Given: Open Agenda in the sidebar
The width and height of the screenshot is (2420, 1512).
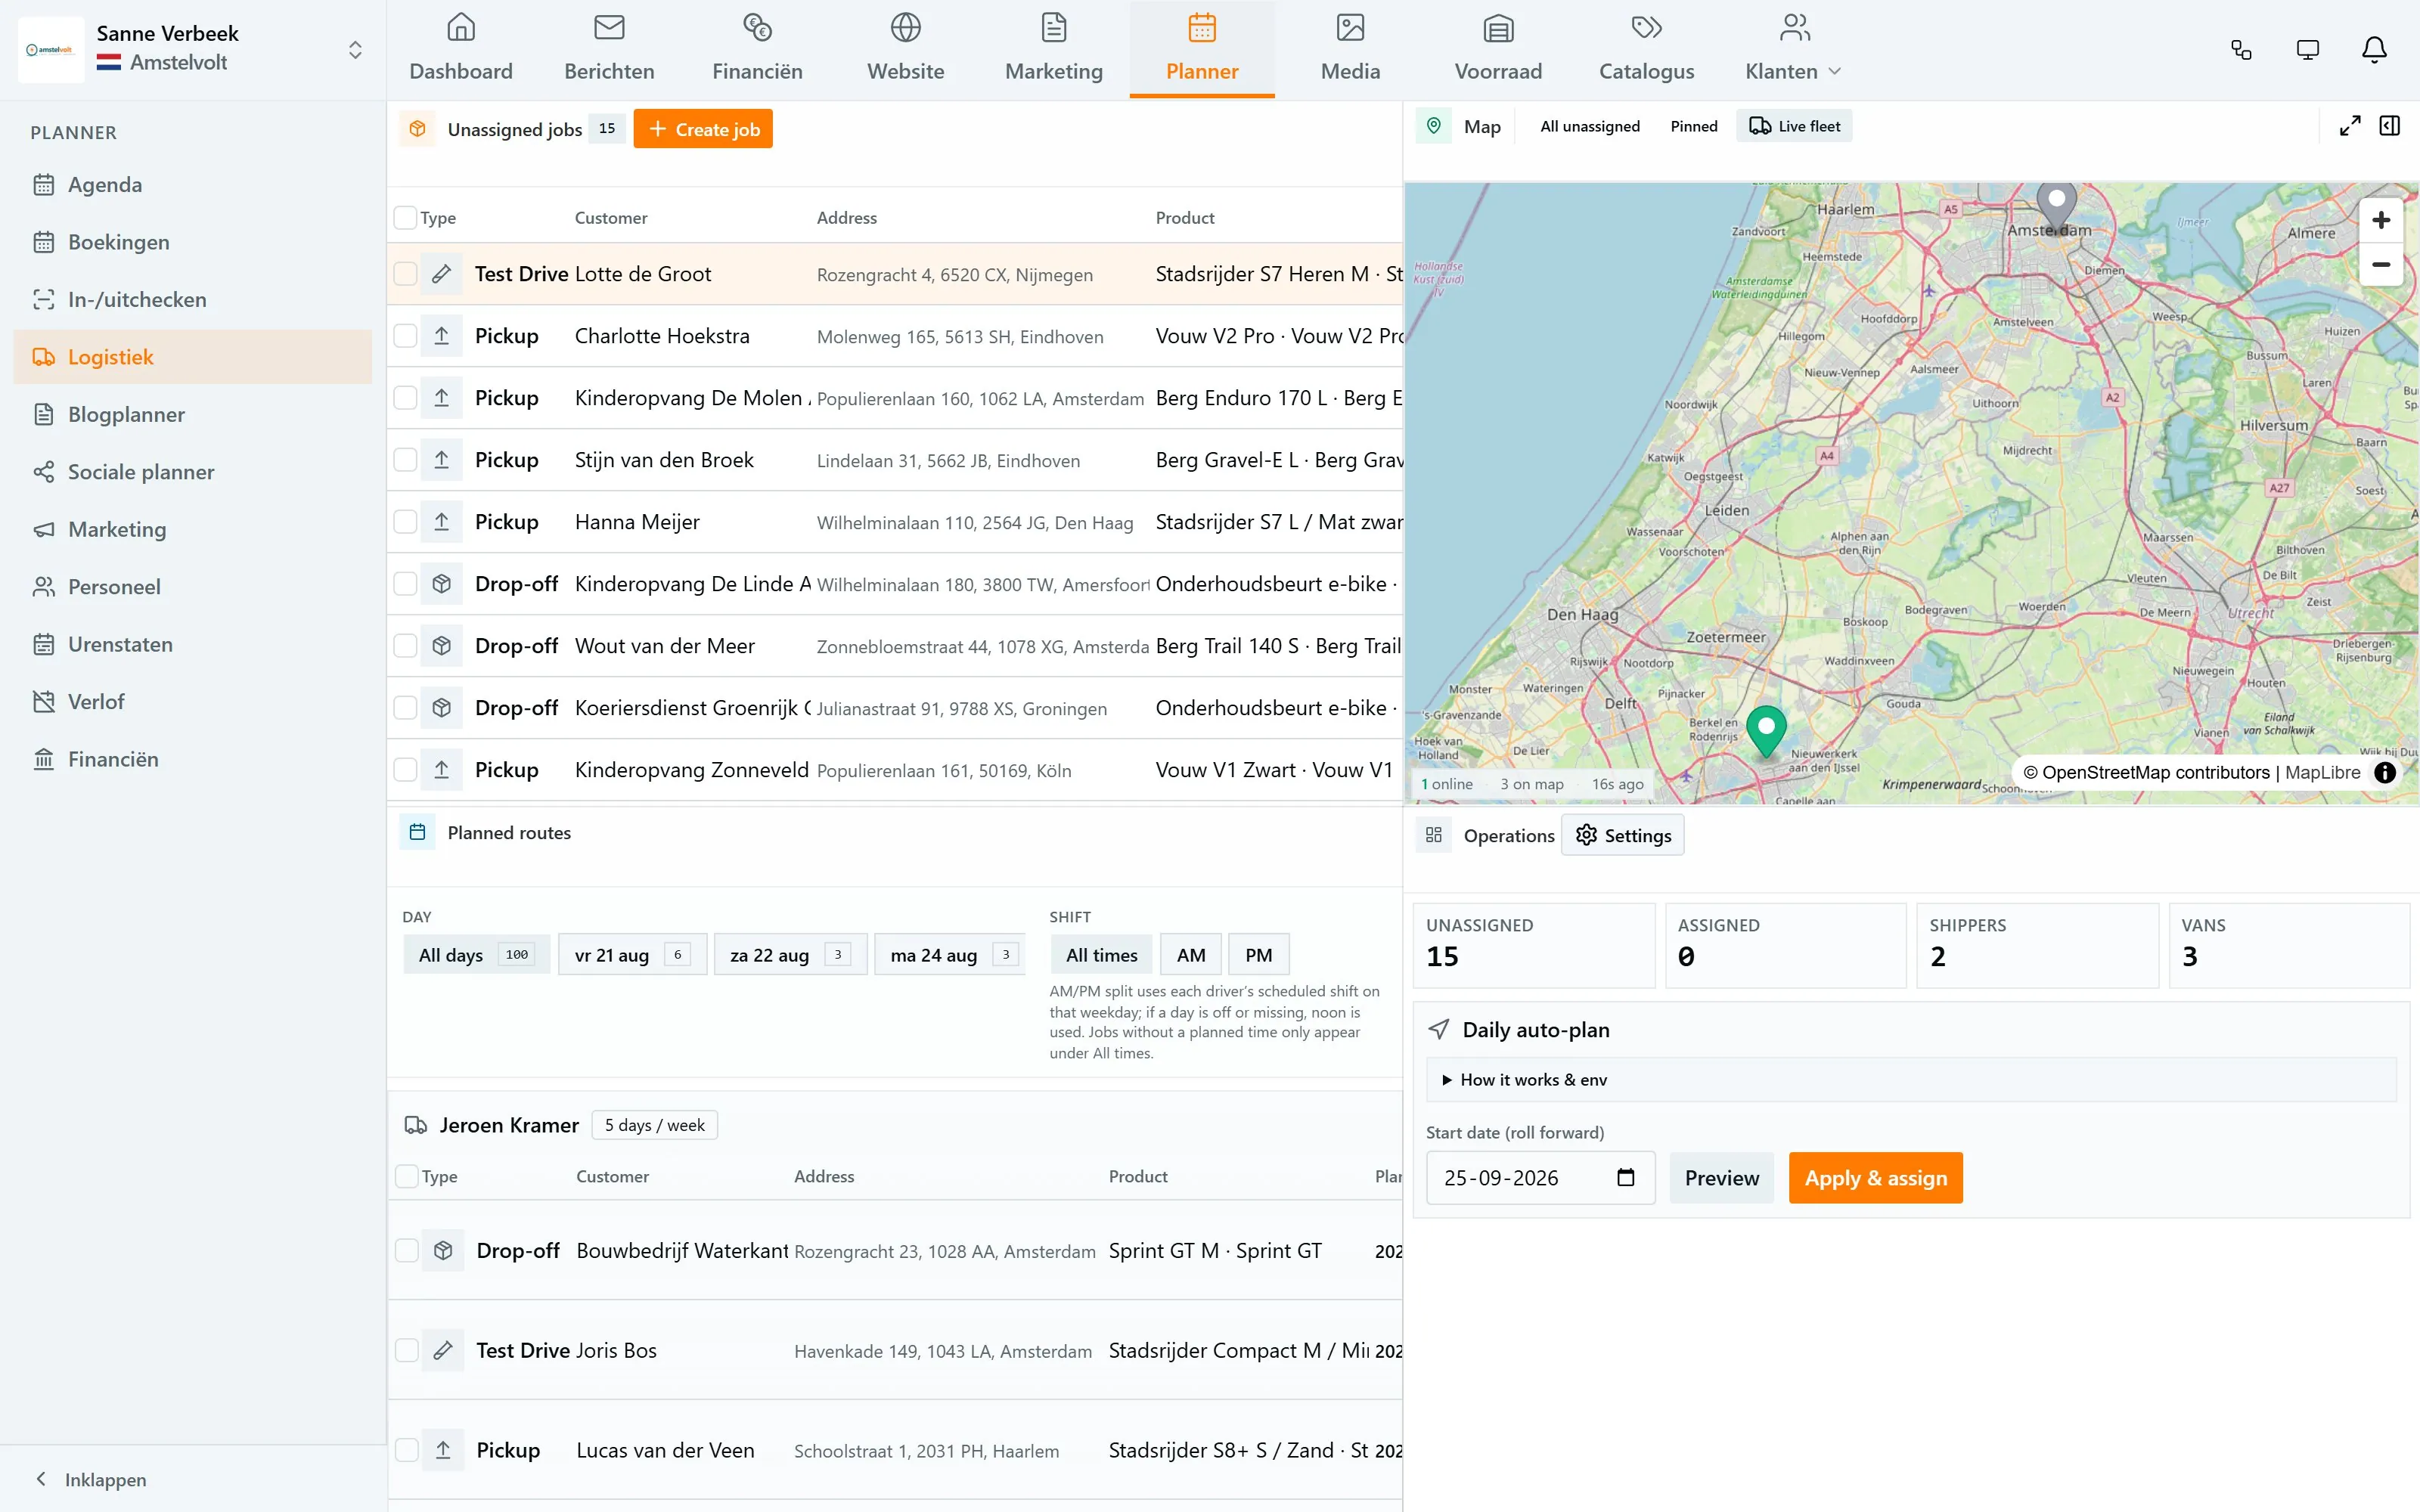Looking at the screenshot, I should pyautogui.click(x=192, y=185).
